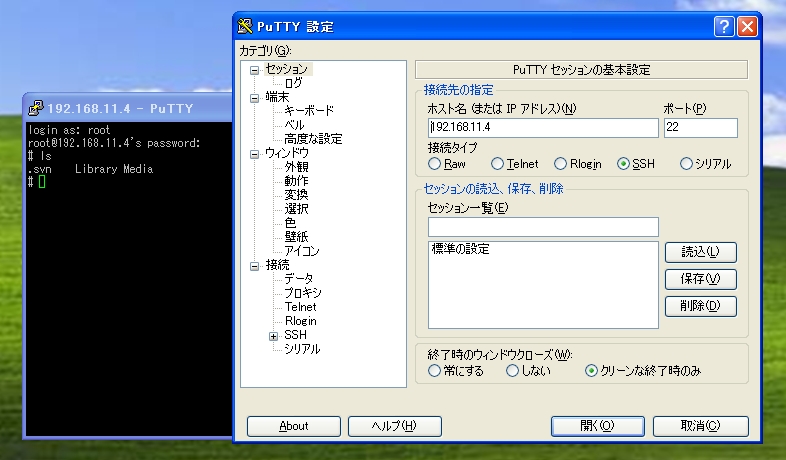Click the port number field

(701, 128)
